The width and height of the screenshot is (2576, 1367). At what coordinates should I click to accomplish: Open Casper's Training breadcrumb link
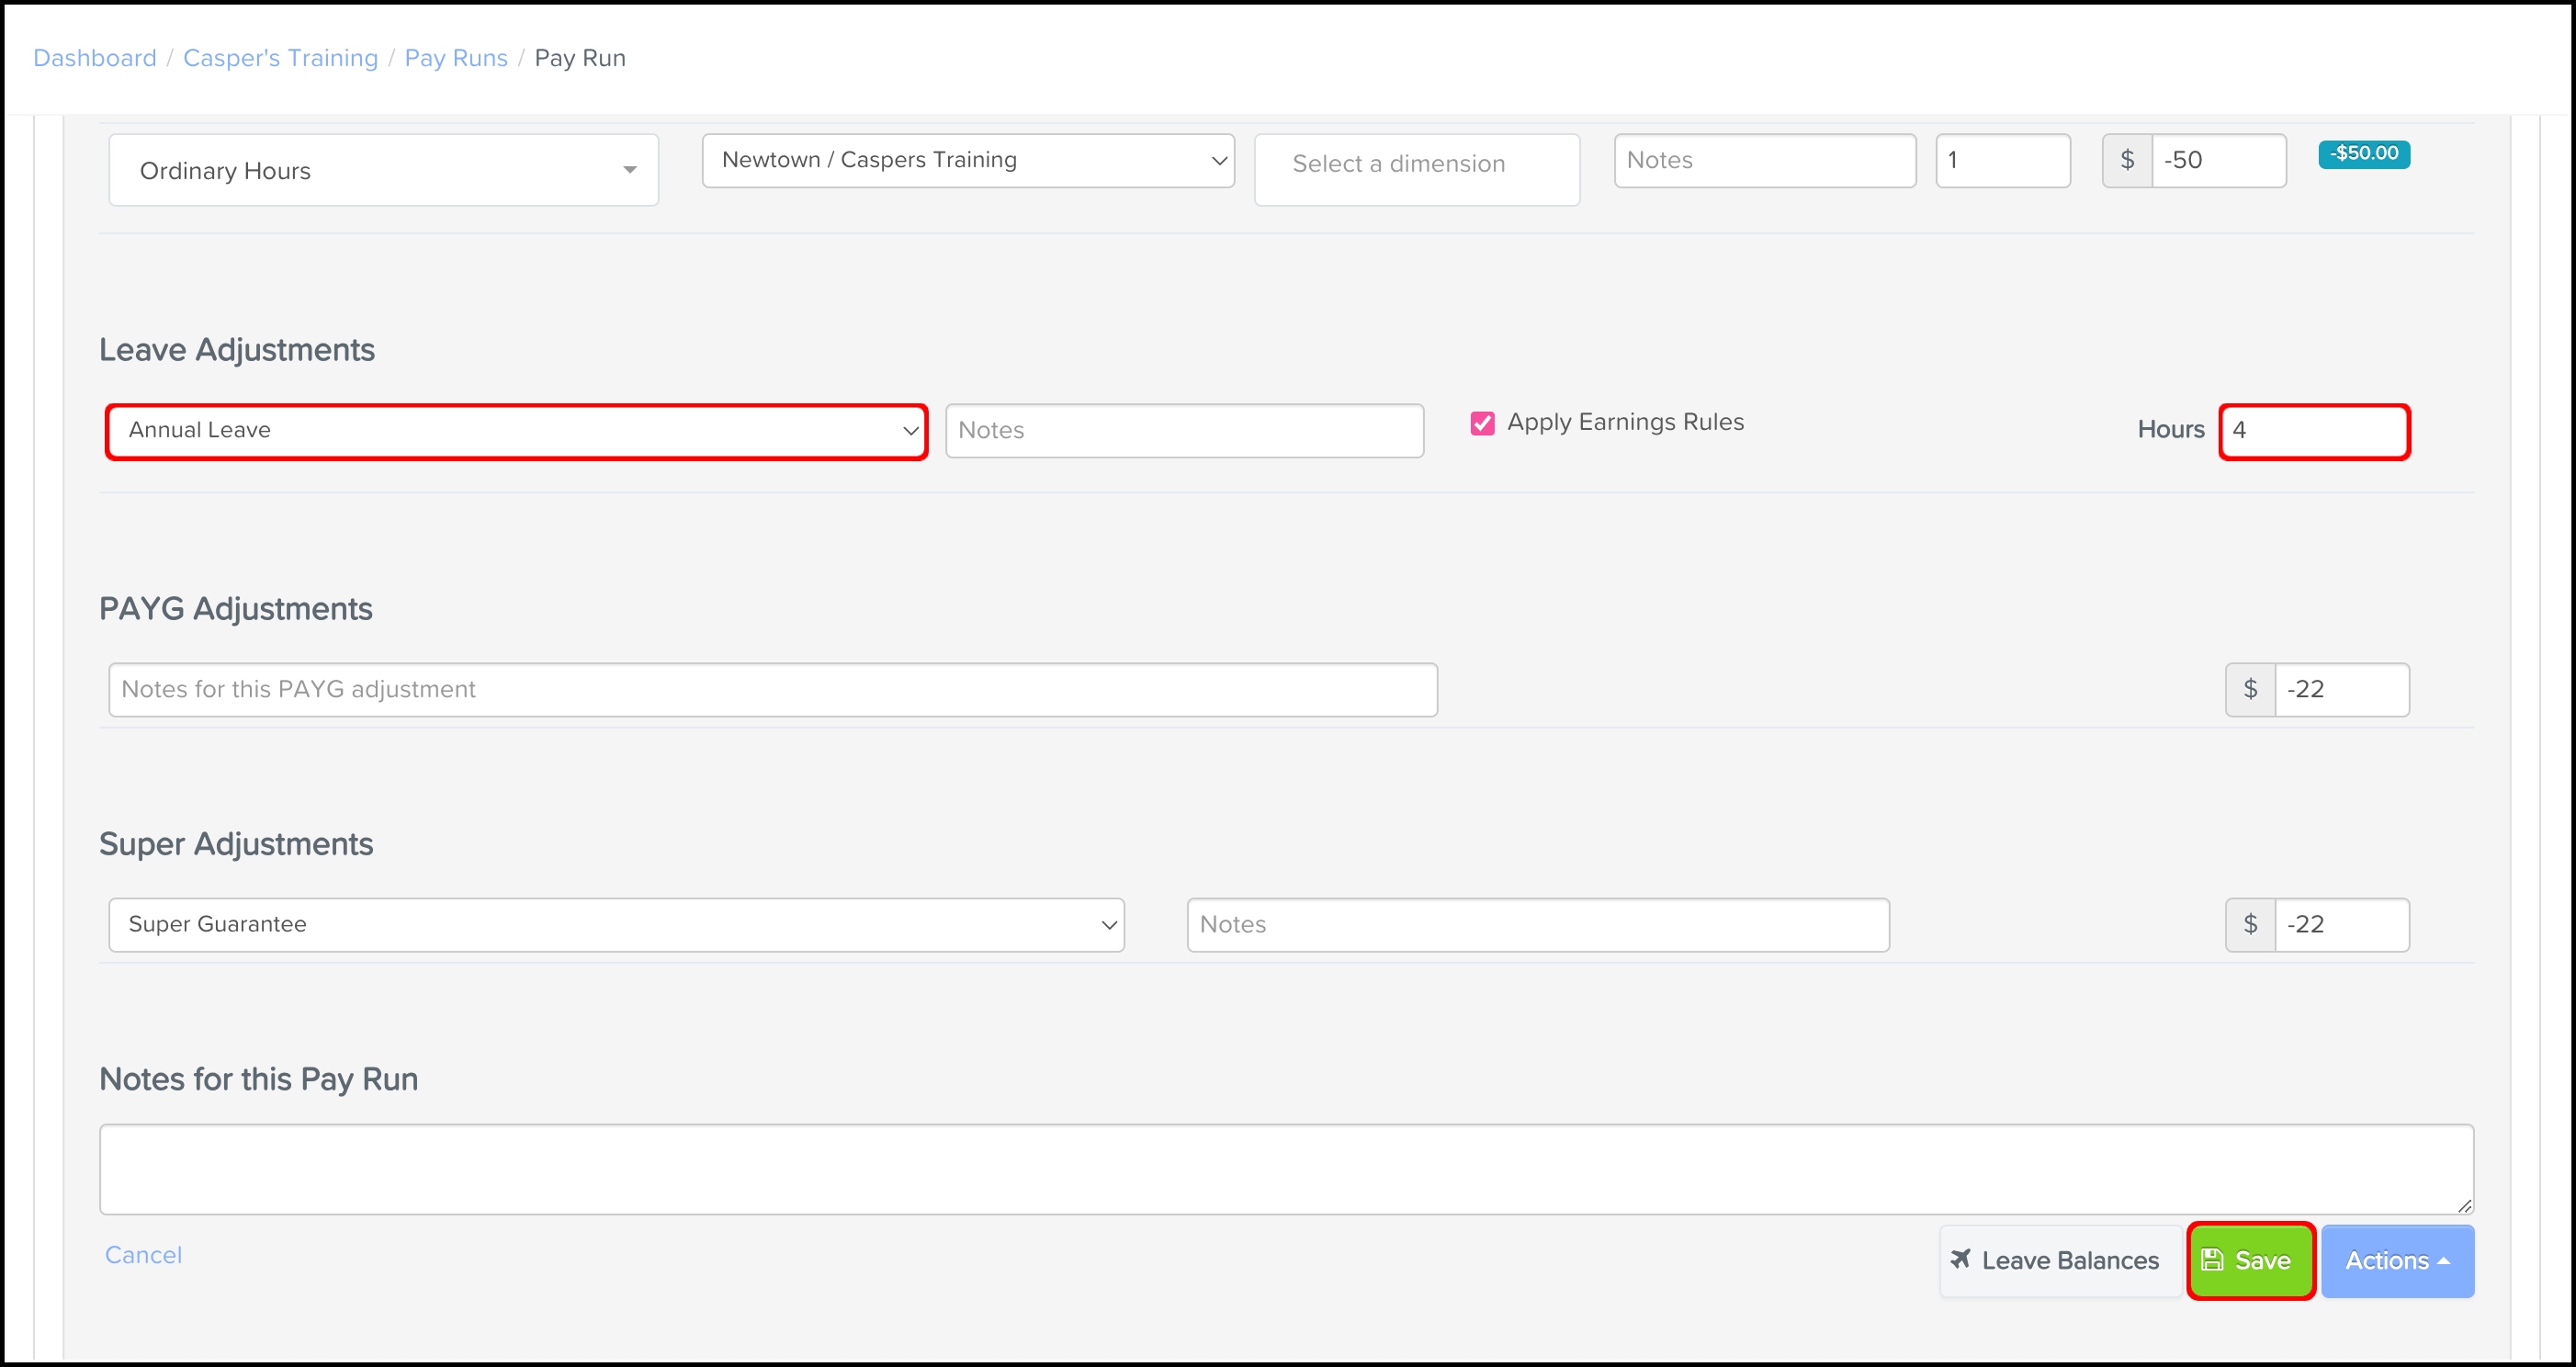(x=280, y=58)
